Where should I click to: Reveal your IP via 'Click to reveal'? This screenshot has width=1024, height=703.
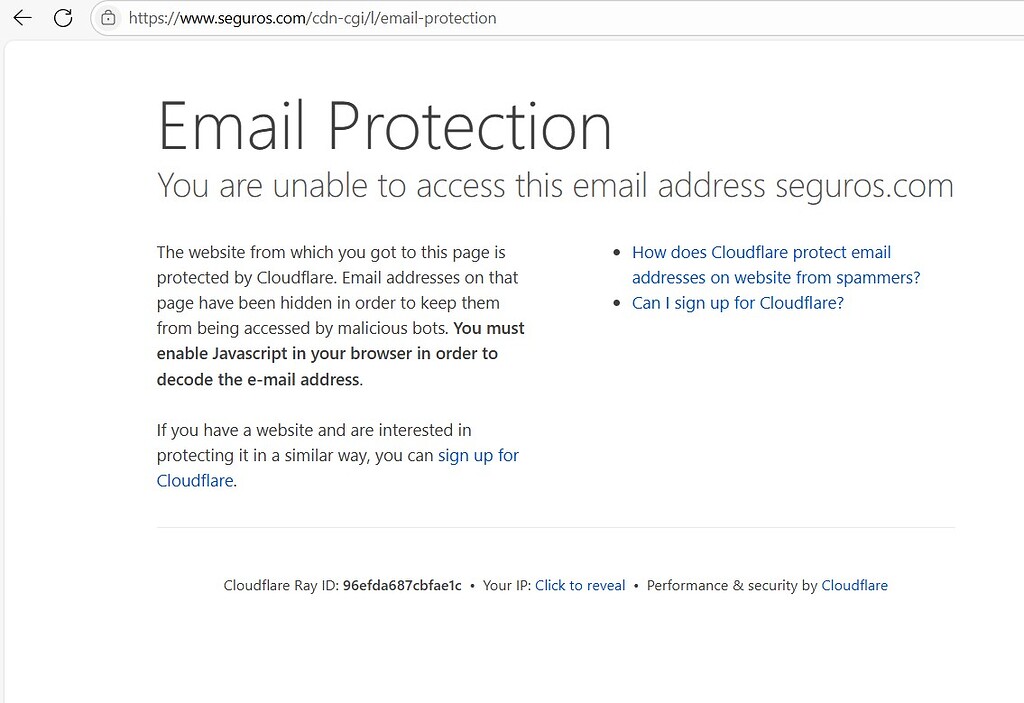(580, 585)
